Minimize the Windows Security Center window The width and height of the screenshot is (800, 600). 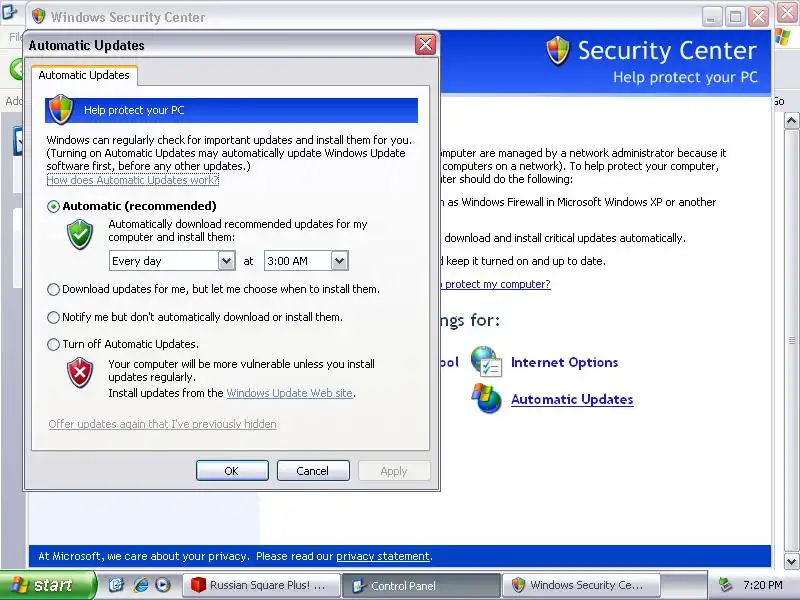pos(711,17)
